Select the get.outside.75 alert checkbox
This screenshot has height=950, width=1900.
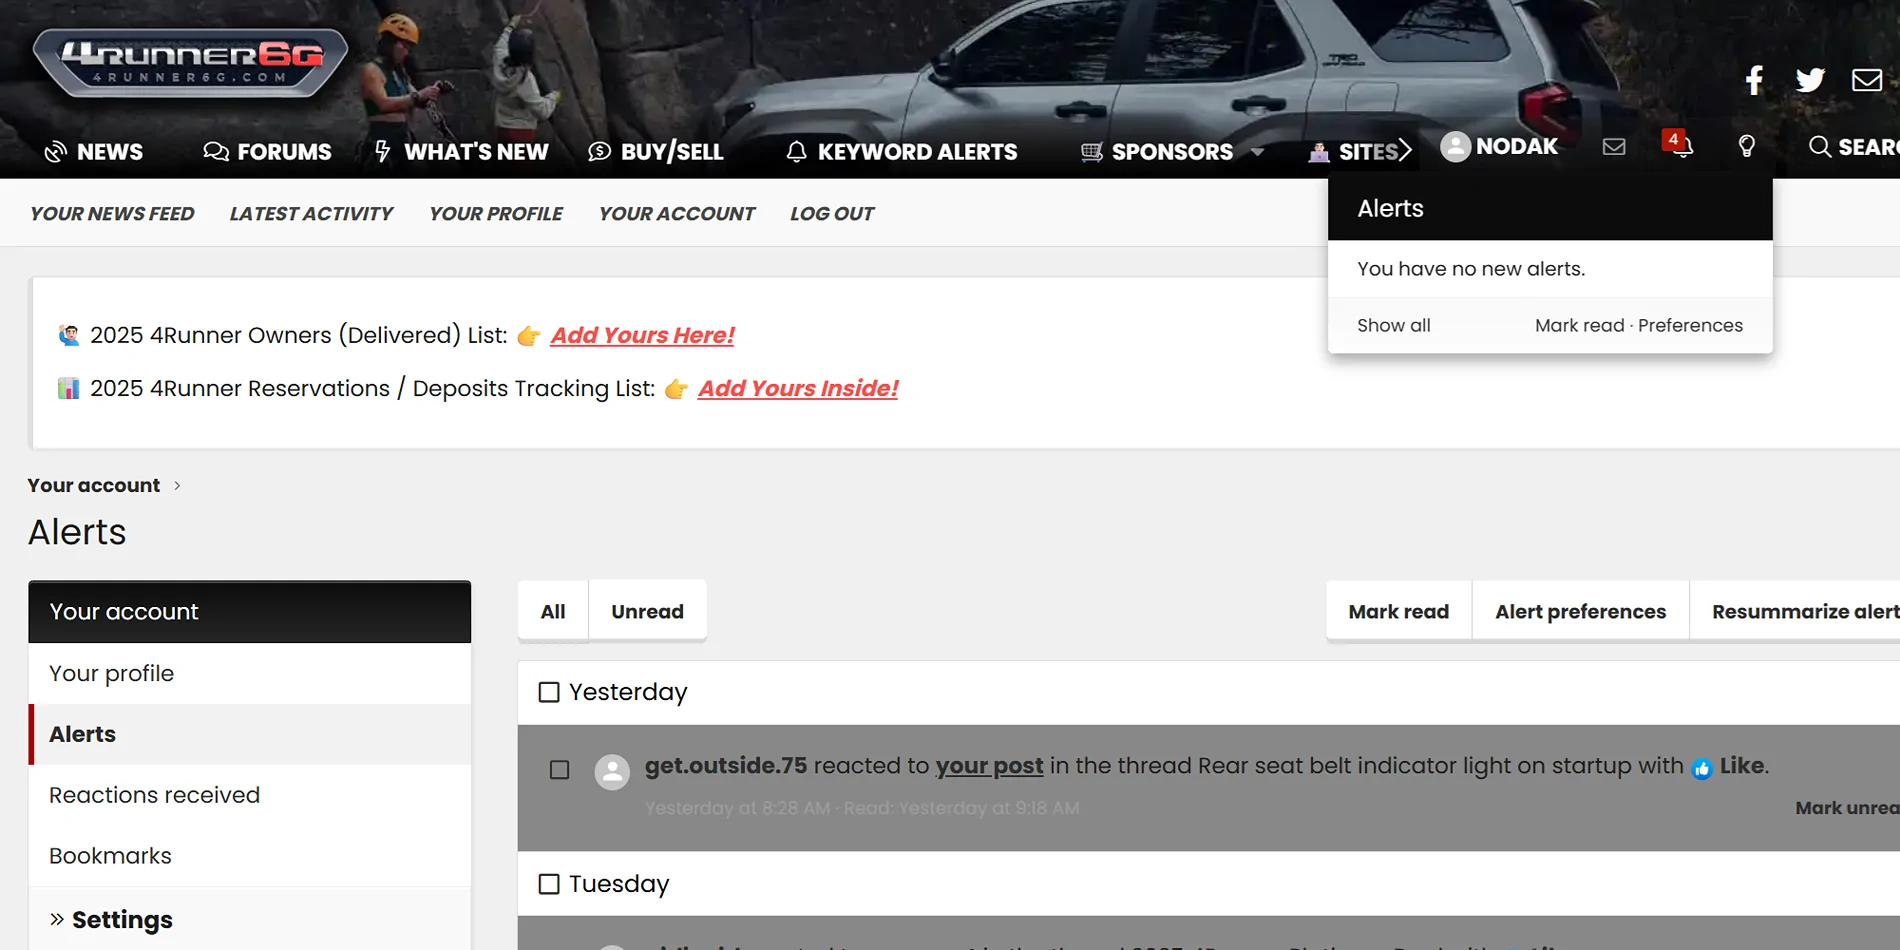pos(559,770)
